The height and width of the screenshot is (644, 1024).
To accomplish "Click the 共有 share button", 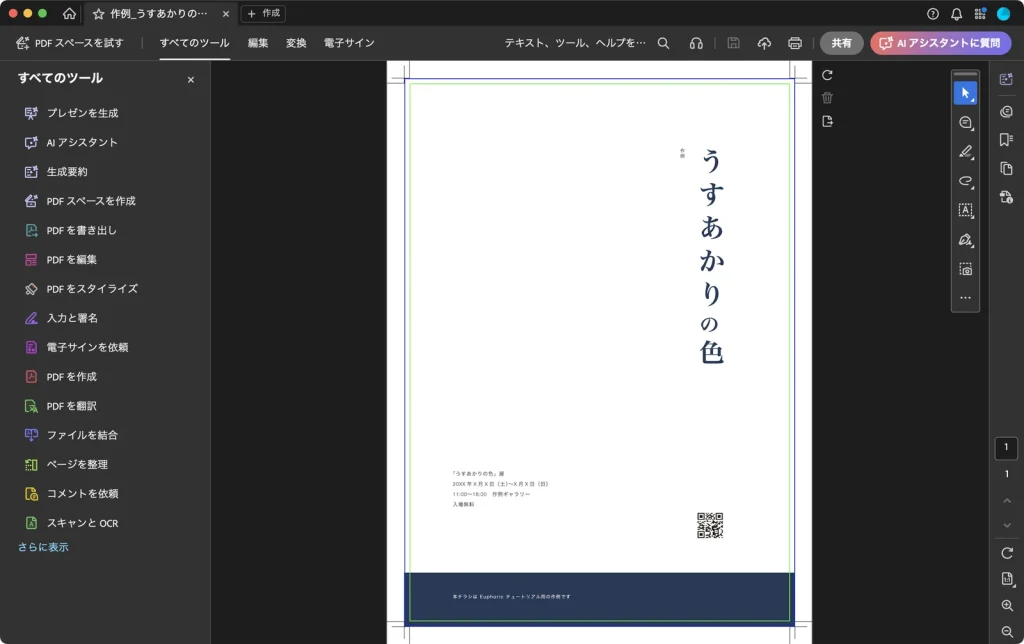I will [841, 43].
